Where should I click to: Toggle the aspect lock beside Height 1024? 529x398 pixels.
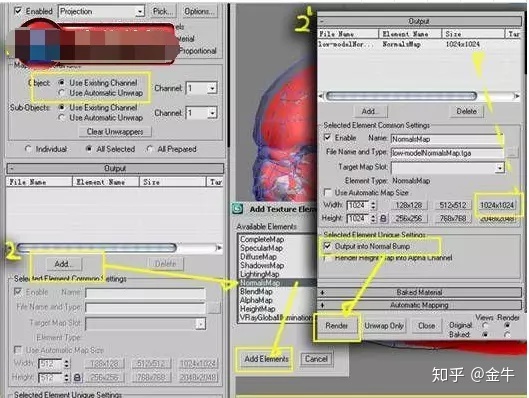point(383,219)
